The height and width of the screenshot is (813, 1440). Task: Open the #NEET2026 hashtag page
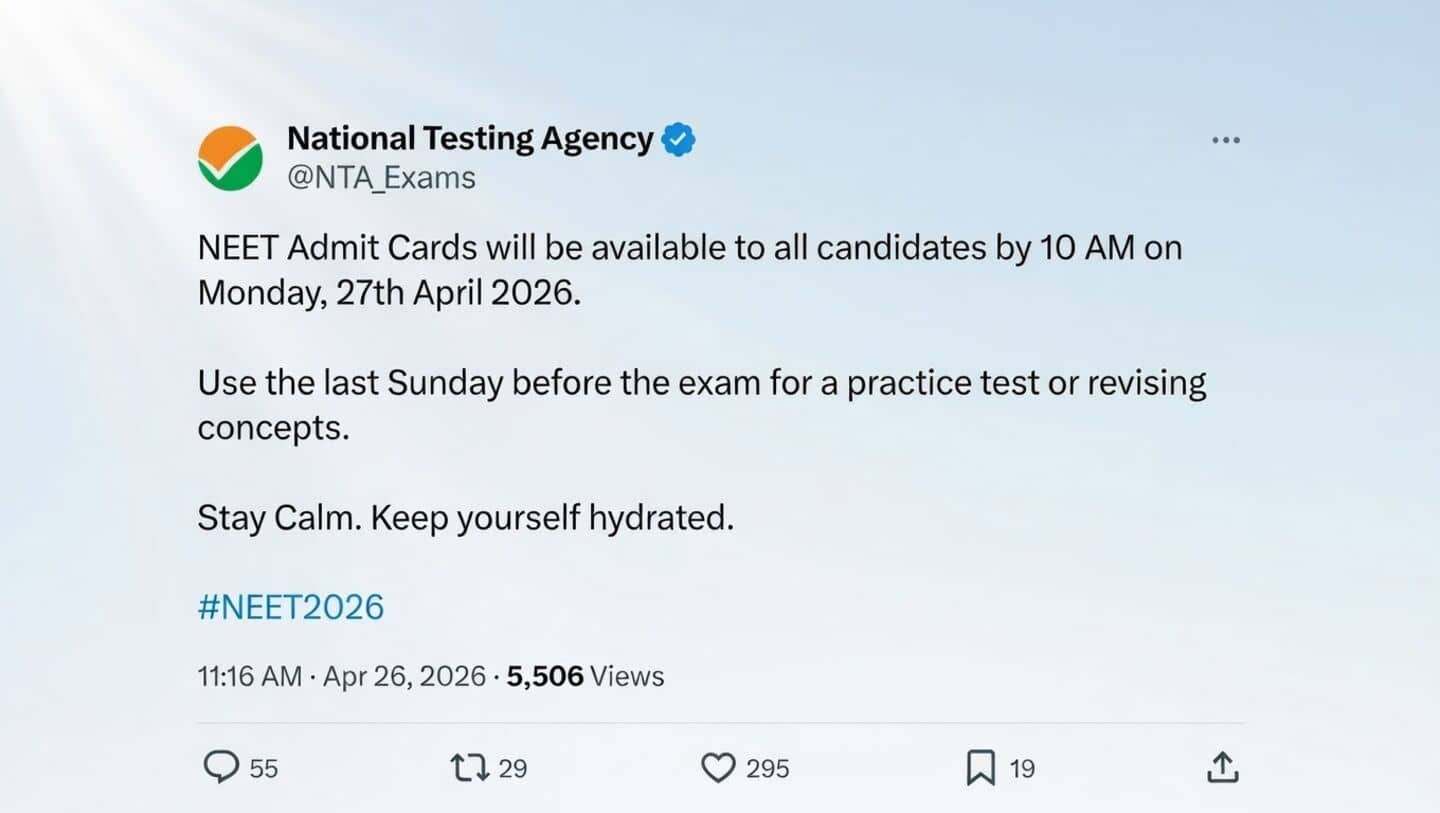(x=290, y=606)
